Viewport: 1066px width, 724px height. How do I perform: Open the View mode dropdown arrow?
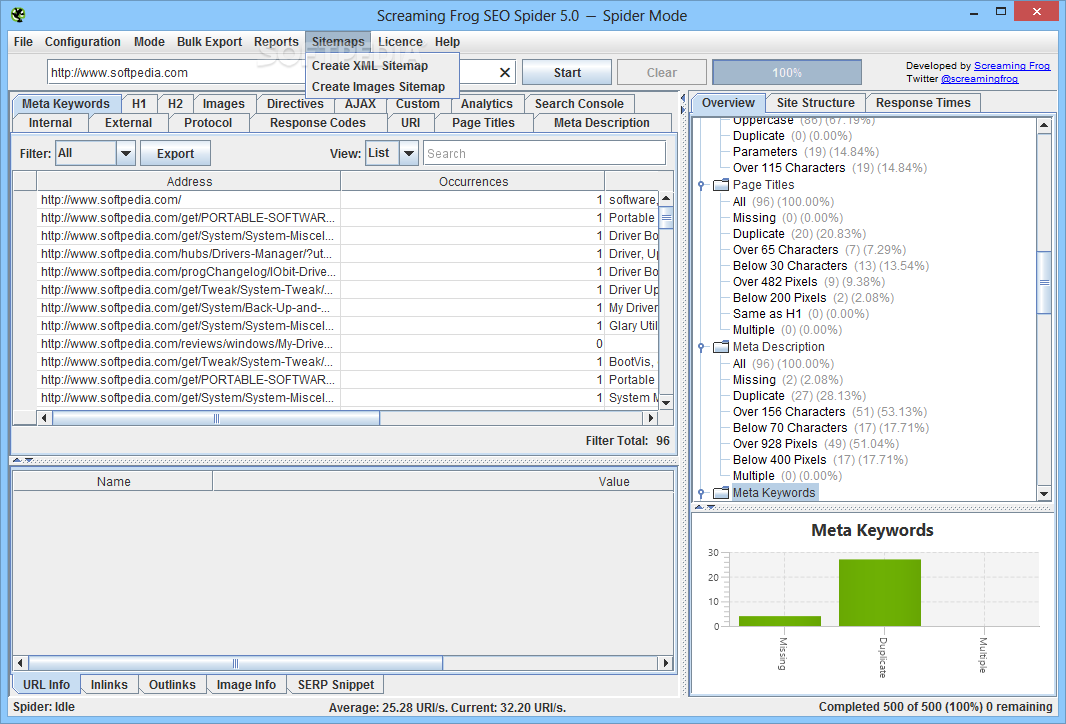pyautogui.click(x=409, y=154)
